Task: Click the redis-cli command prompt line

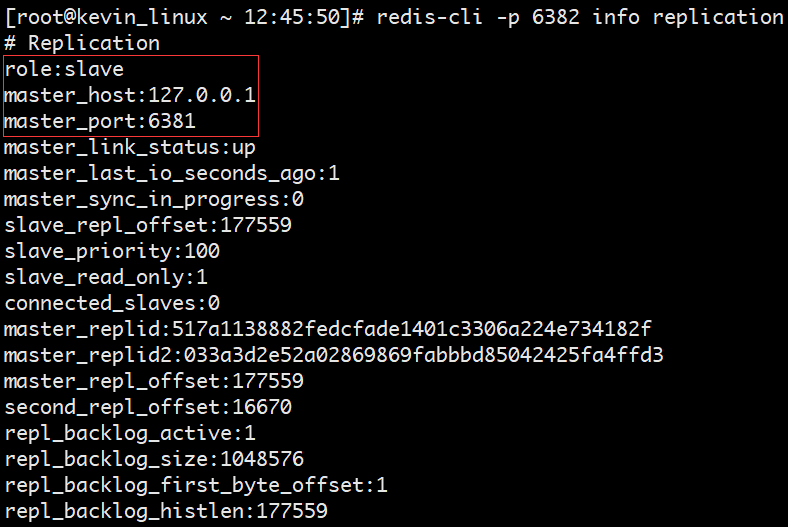Action: click(x=394, y=17)
